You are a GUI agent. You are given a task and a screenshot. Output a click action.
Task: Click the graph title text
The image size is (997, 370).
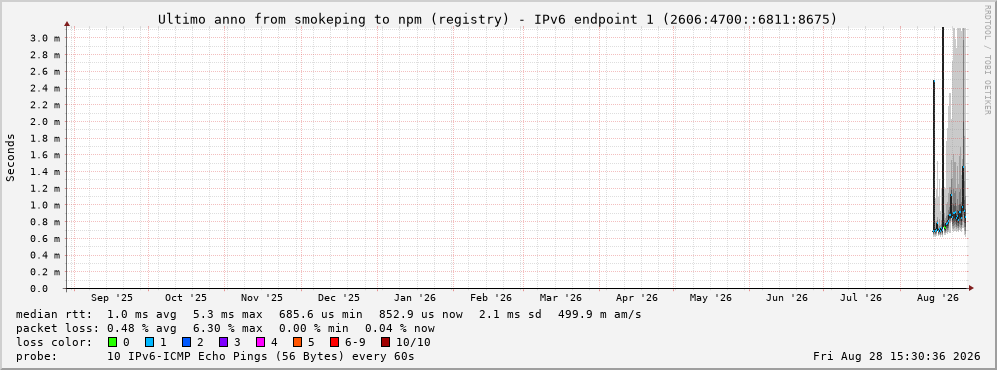pos(498,20)
